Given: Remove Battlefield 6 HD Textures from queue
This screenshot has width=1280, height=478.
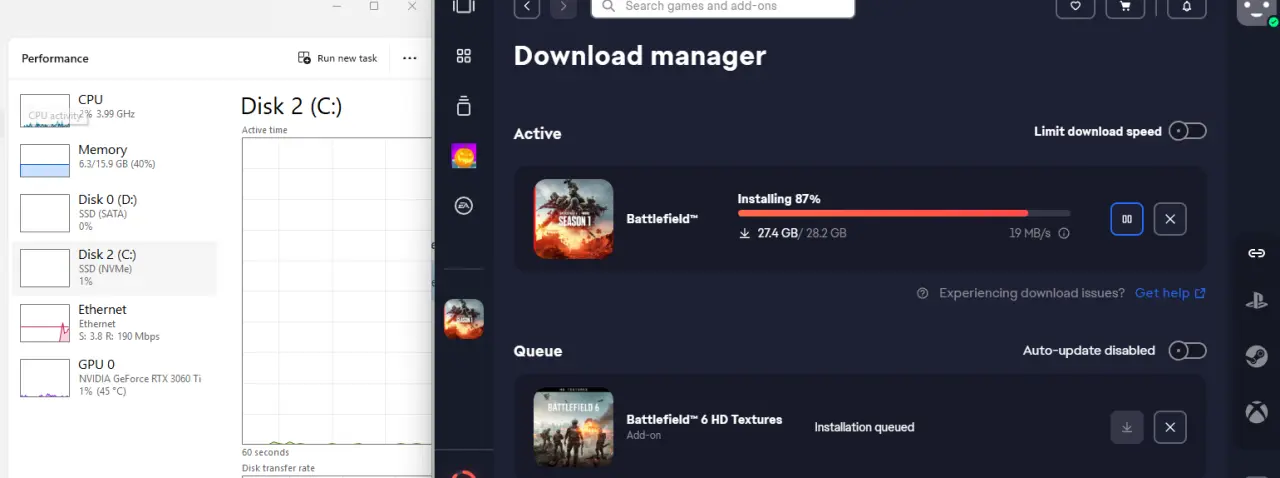Looking at the screenshot, I should tap(1170, 427).
